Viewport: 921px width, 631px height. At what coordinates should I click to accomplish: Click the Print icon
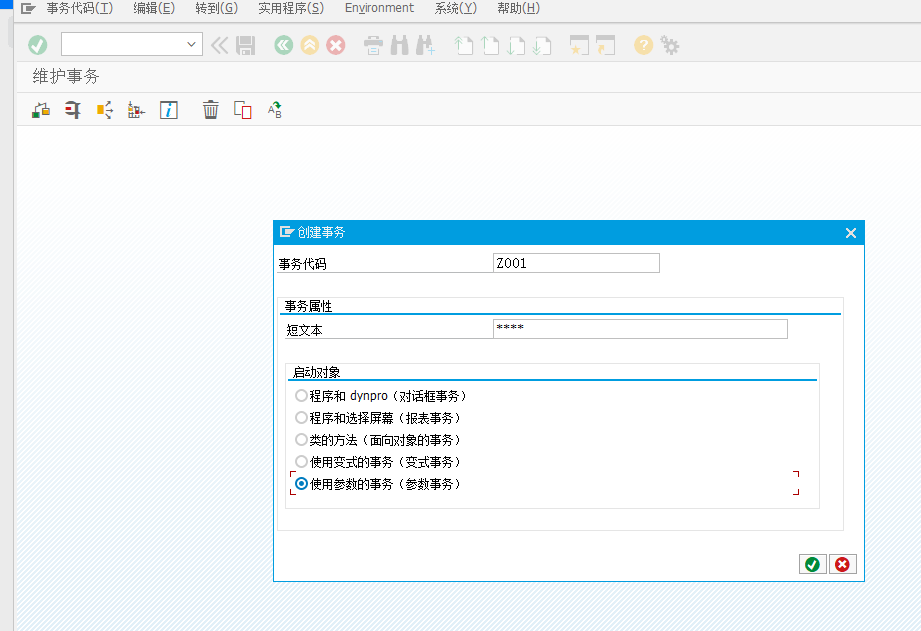[373, 45]
